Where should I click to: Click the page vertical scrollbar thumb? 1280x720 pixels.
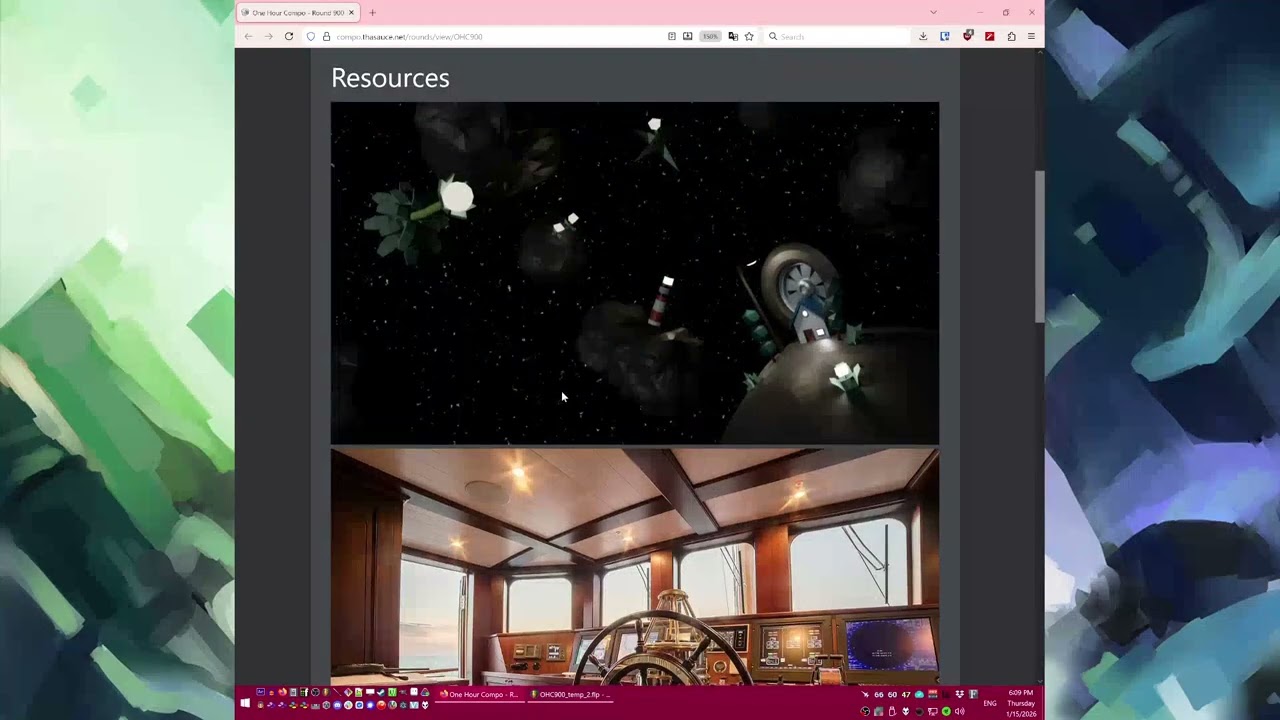[1039, 246]
